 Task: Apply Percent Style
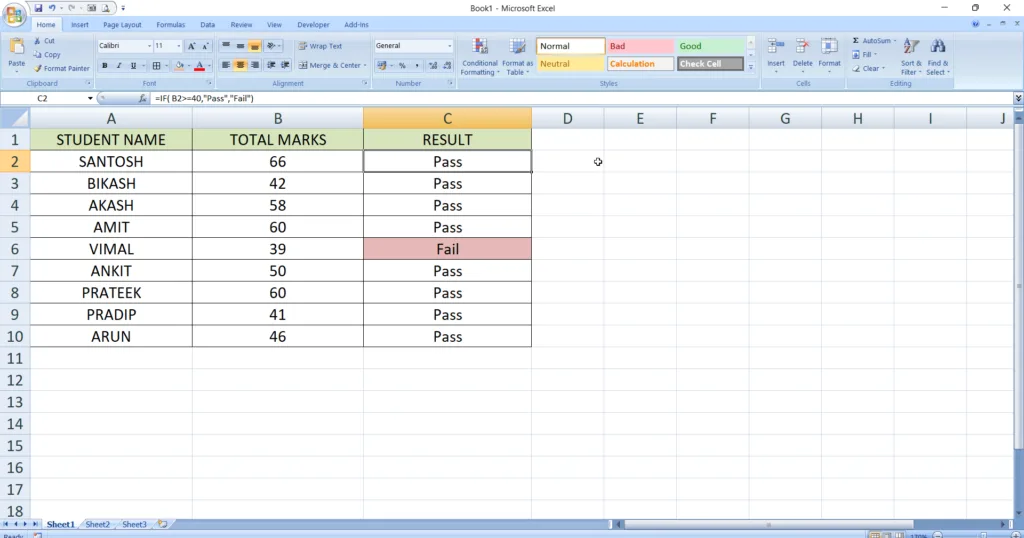pos(402,65)
